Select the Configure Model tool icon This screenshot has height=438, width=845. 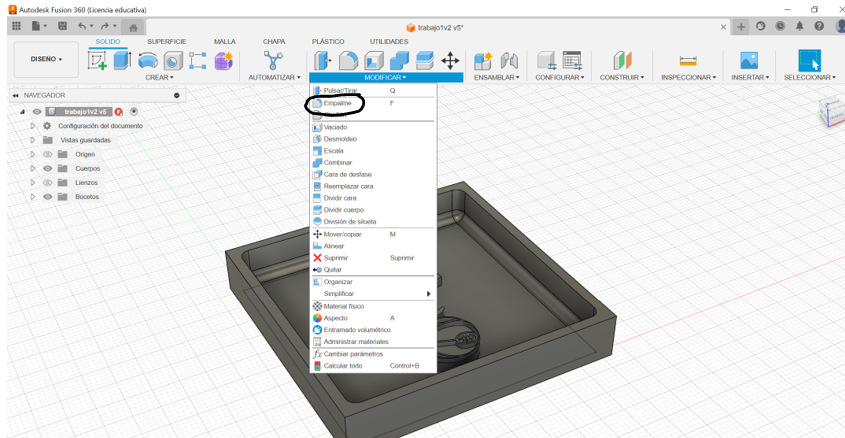(546, 60)
